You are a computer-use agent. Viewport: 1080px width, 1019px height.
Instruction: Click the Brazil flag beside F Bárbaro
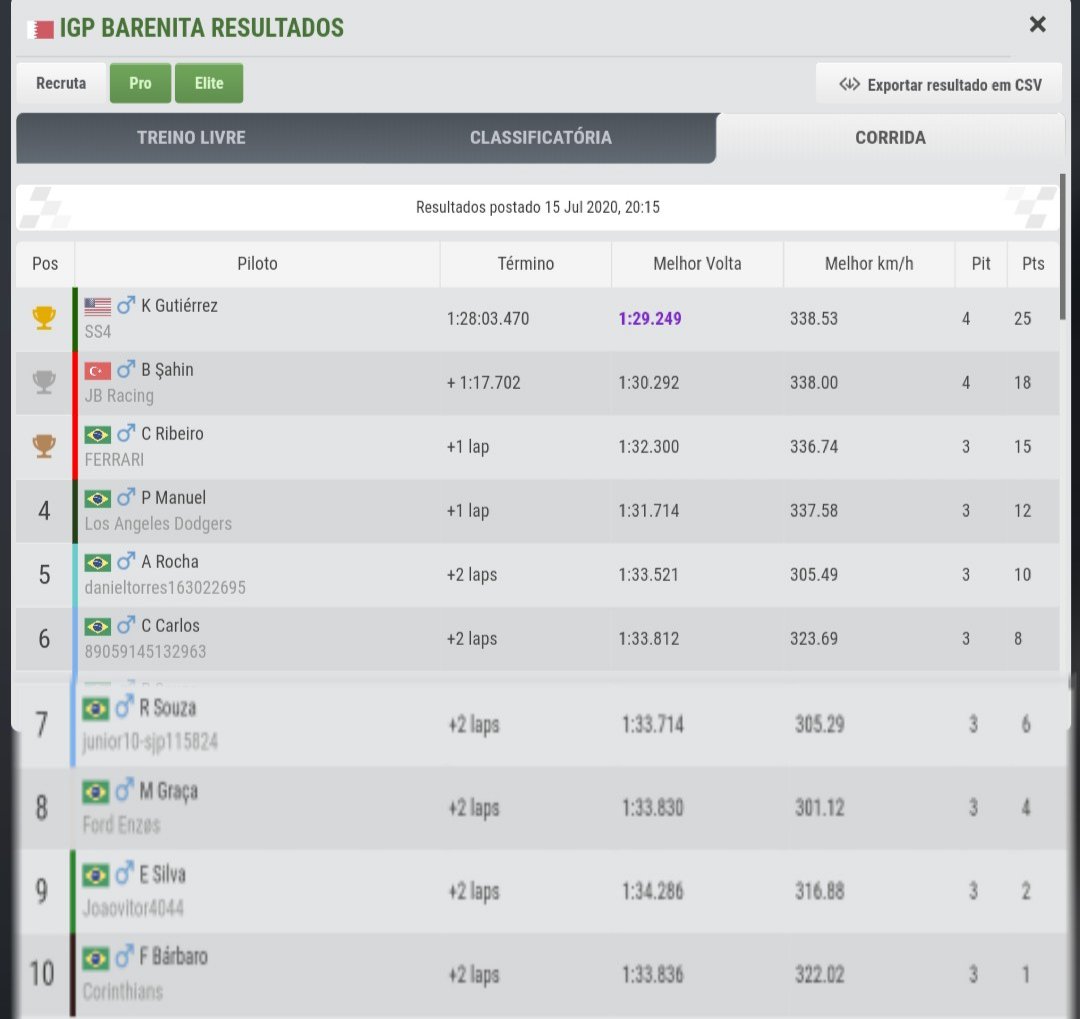95,958
